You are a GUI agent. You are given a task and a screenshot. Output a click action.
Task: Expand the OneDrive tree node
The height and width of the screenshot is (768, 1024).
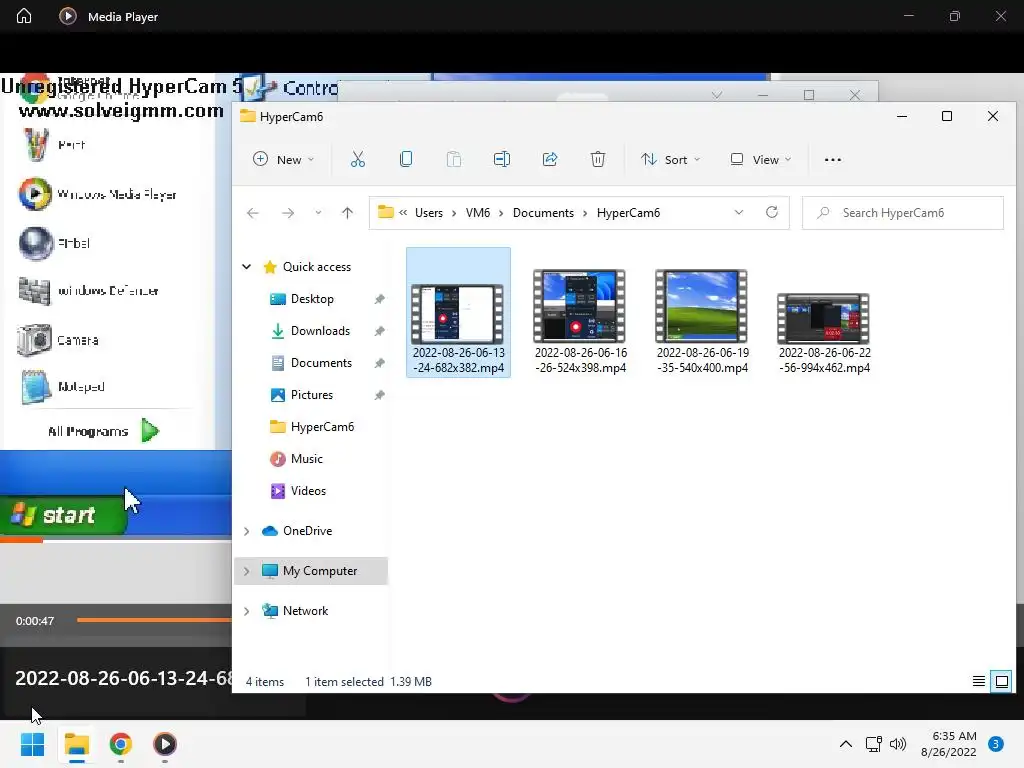tap(246, 531)
